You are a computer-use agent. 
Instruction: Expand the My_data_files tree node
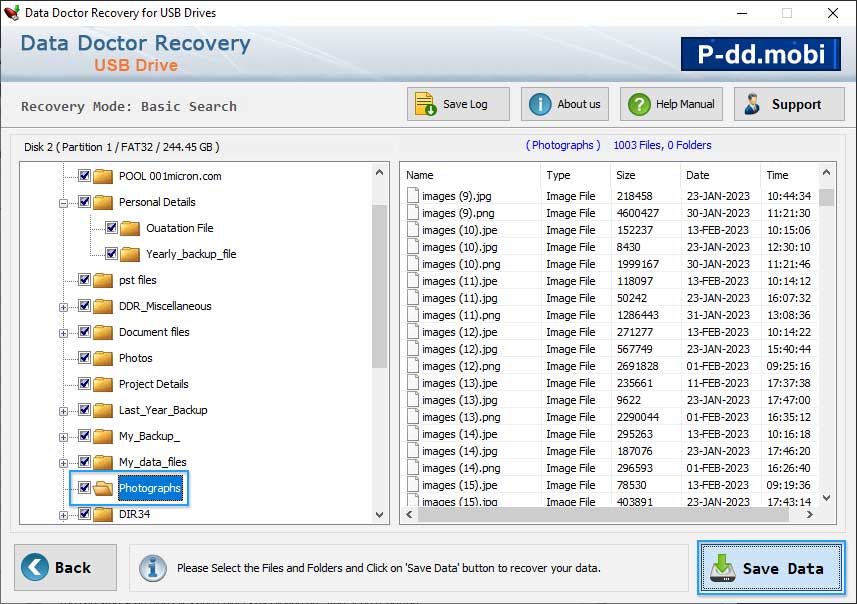pyautogui.click(x=63, y=463)
